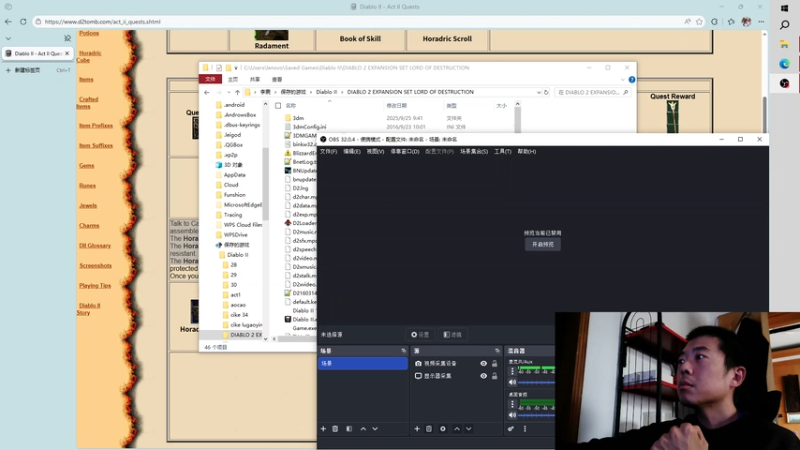This screenshot has width=800, height=450.
Task: Move source down in OBS sources toolbar
Action: click(468, 429)
